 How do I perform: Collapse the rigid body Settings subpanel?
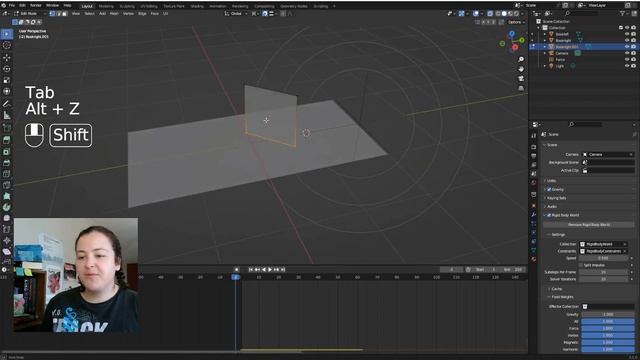(558, 235)
